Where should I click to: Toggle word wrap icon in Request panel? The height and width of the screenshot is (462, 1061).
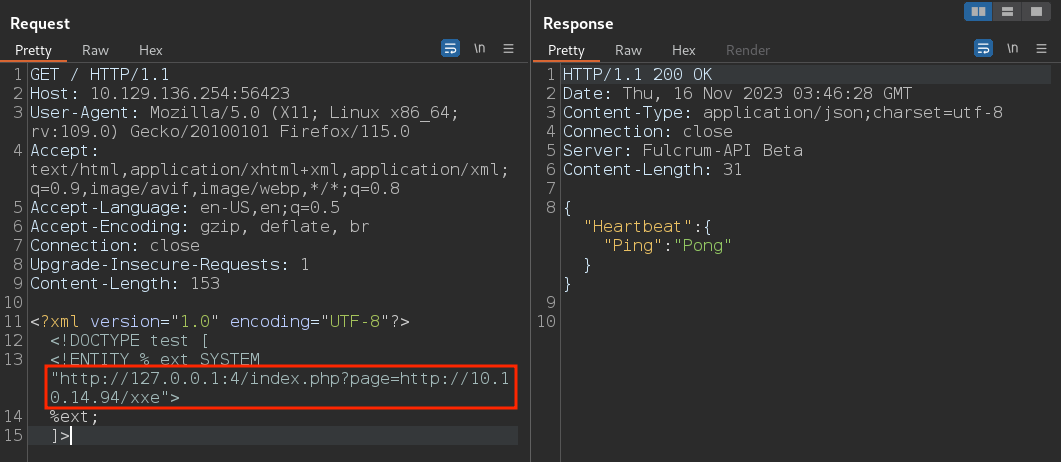coord(450,49)
